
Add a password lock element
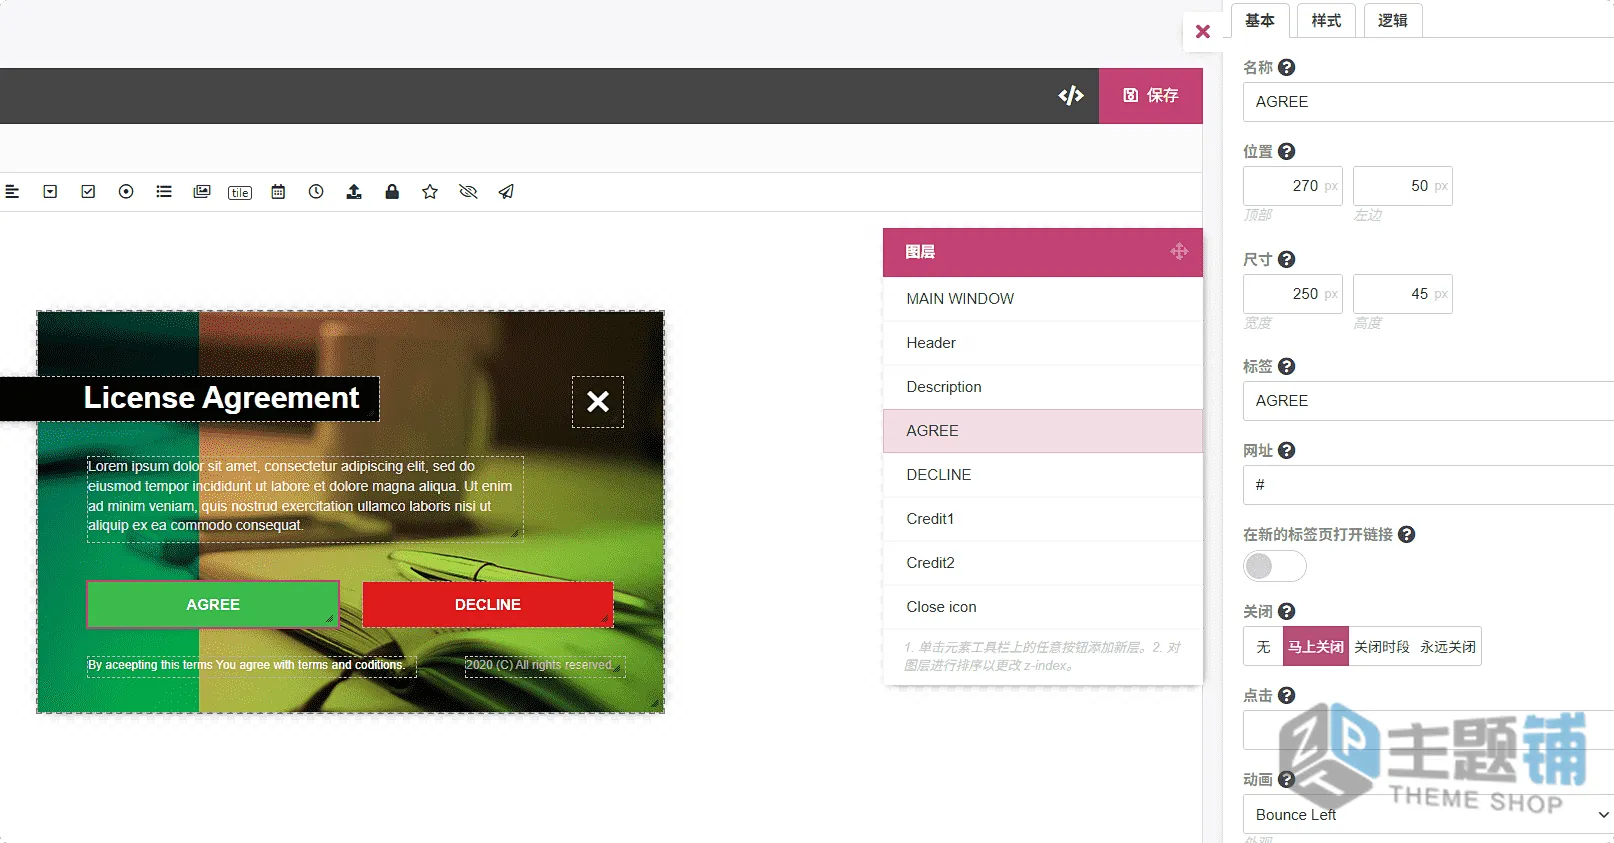point(392,192)
